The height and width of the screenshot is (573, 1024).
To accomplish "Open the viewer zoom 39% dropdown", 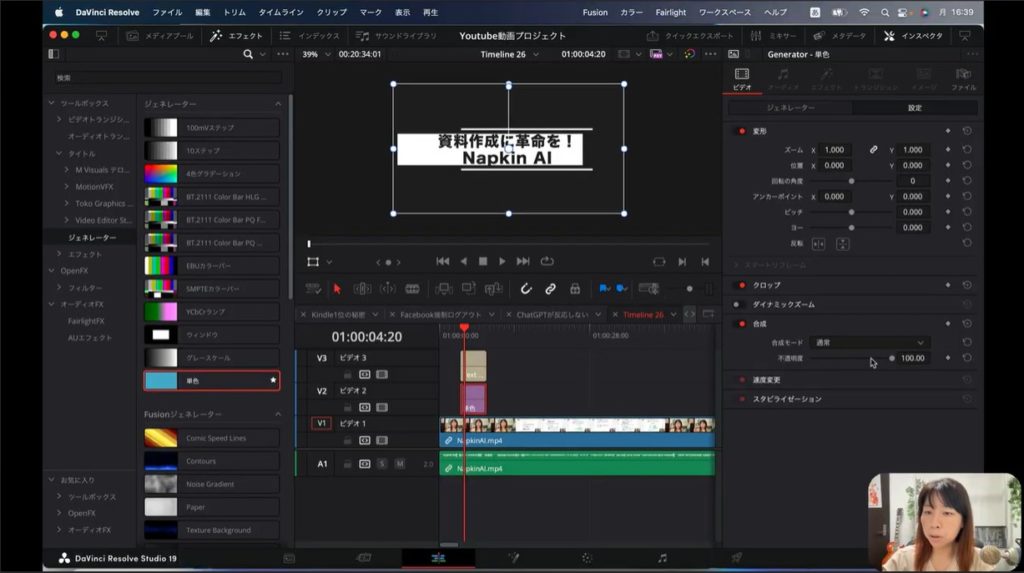I will tap(314, 54).
